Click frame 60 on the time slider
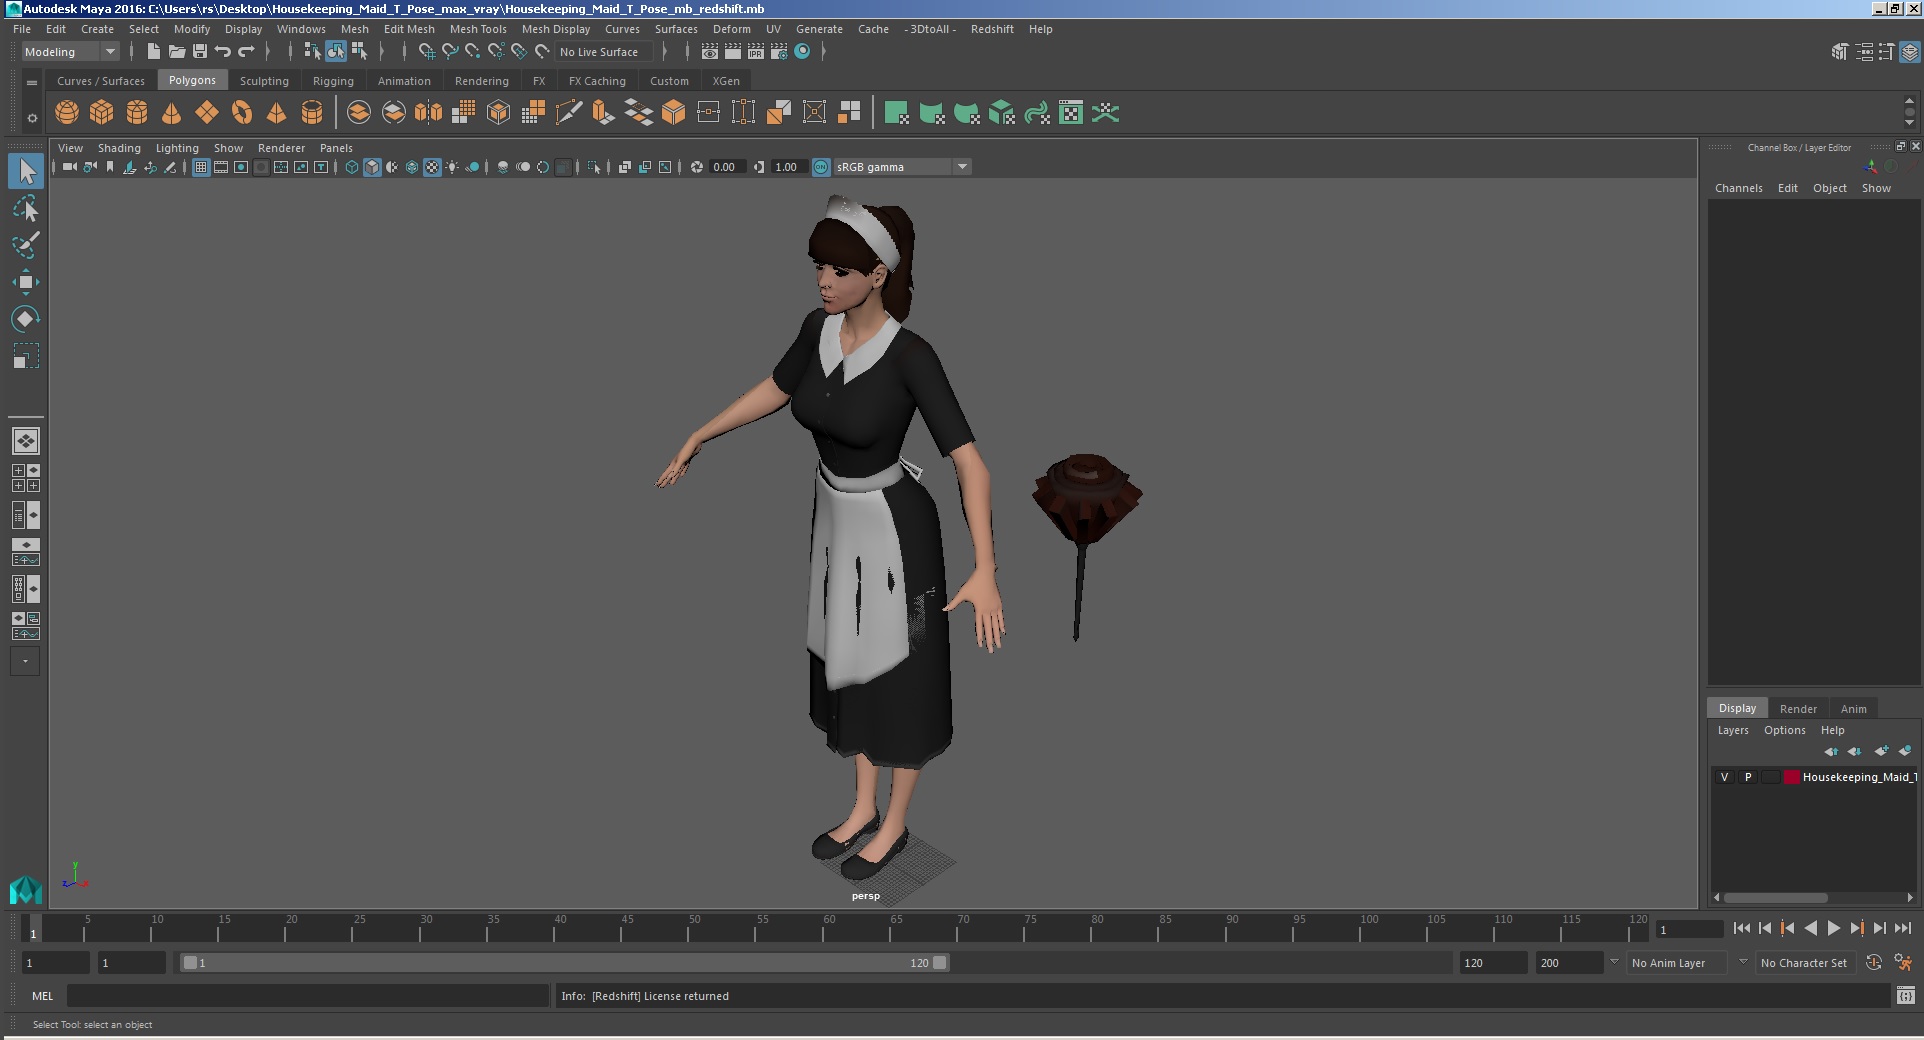The width and height of the screenshot is (1924, 1040). click(823, 928)
